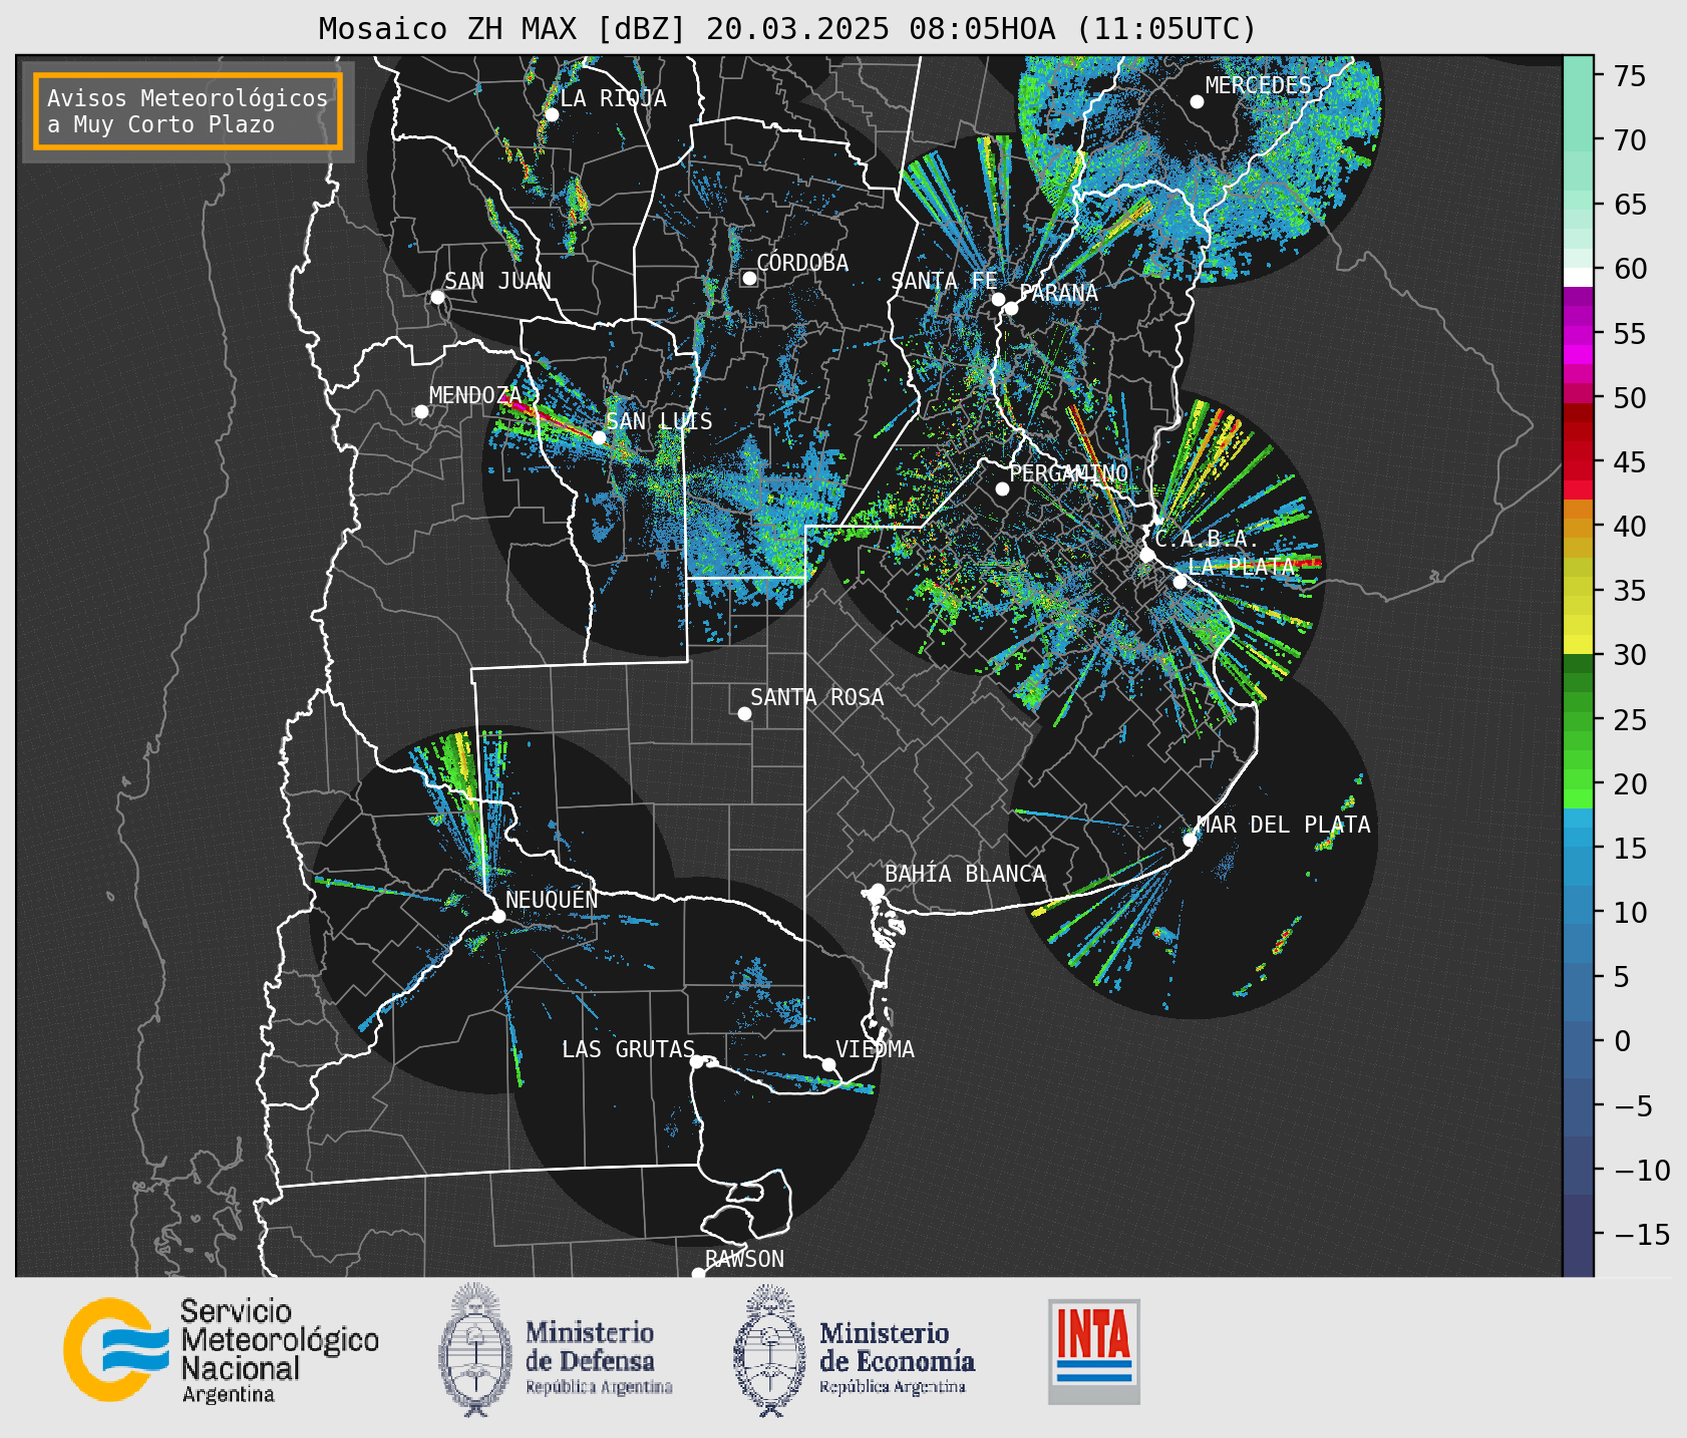Click the San Juan city marker dot

point(437,297)
